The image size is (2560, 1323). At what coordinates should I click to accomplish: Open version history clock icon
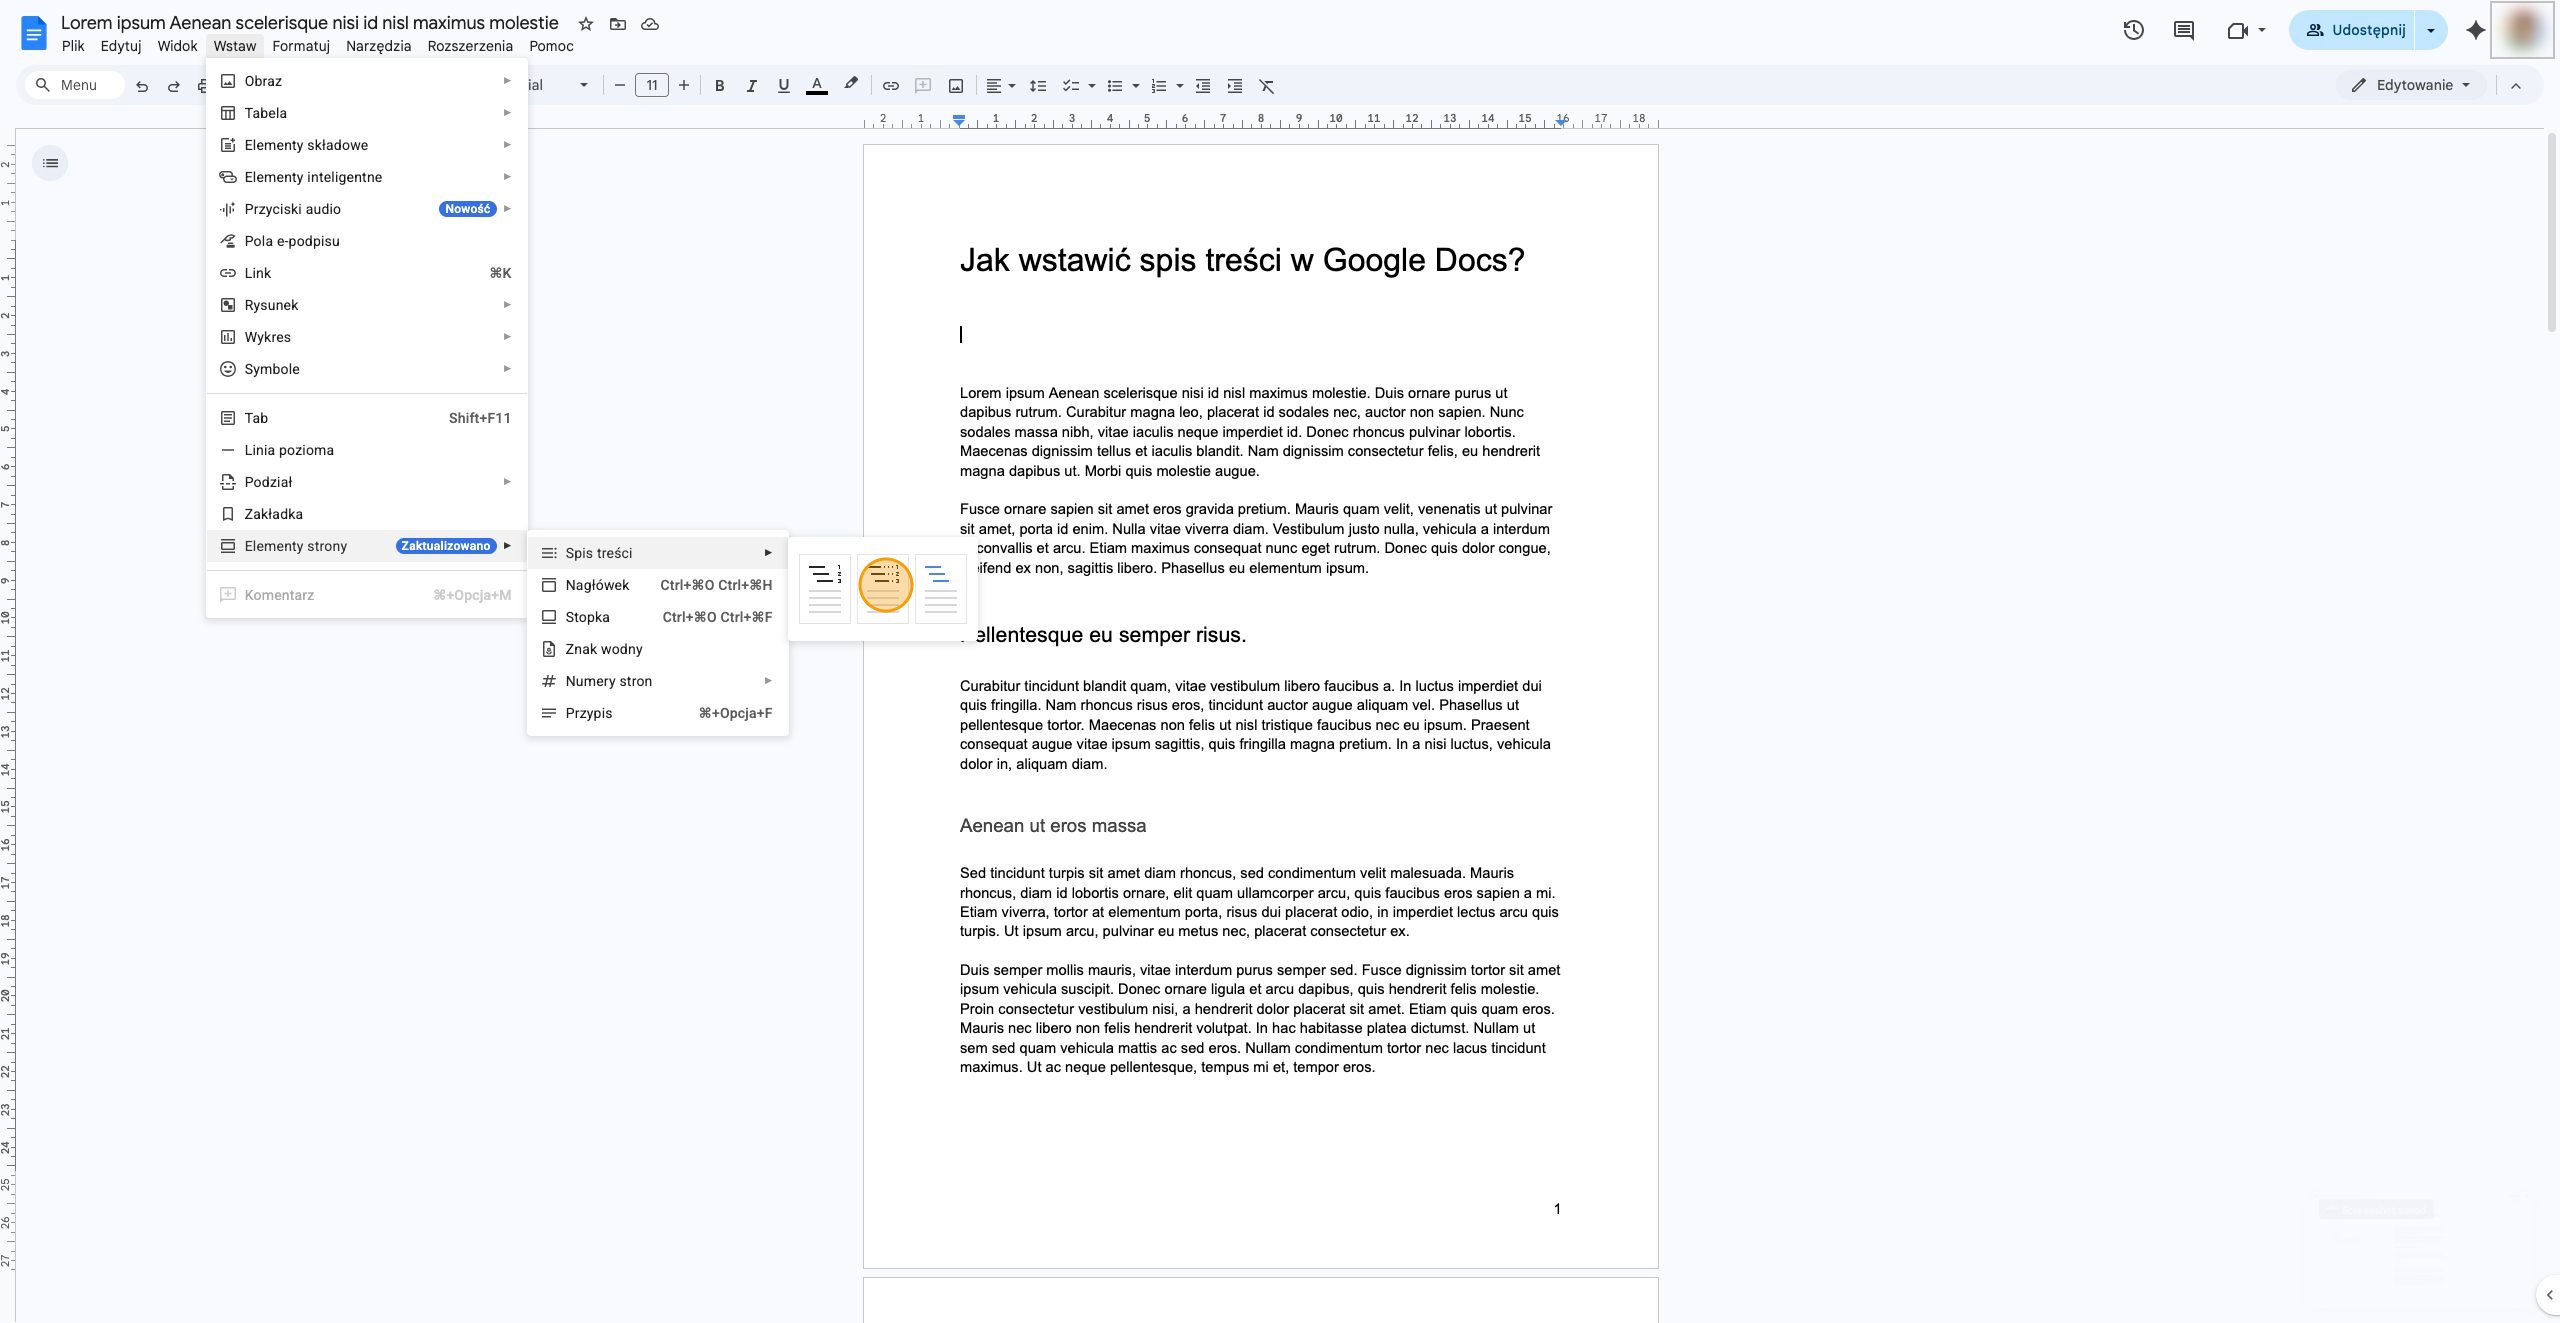2133,30
